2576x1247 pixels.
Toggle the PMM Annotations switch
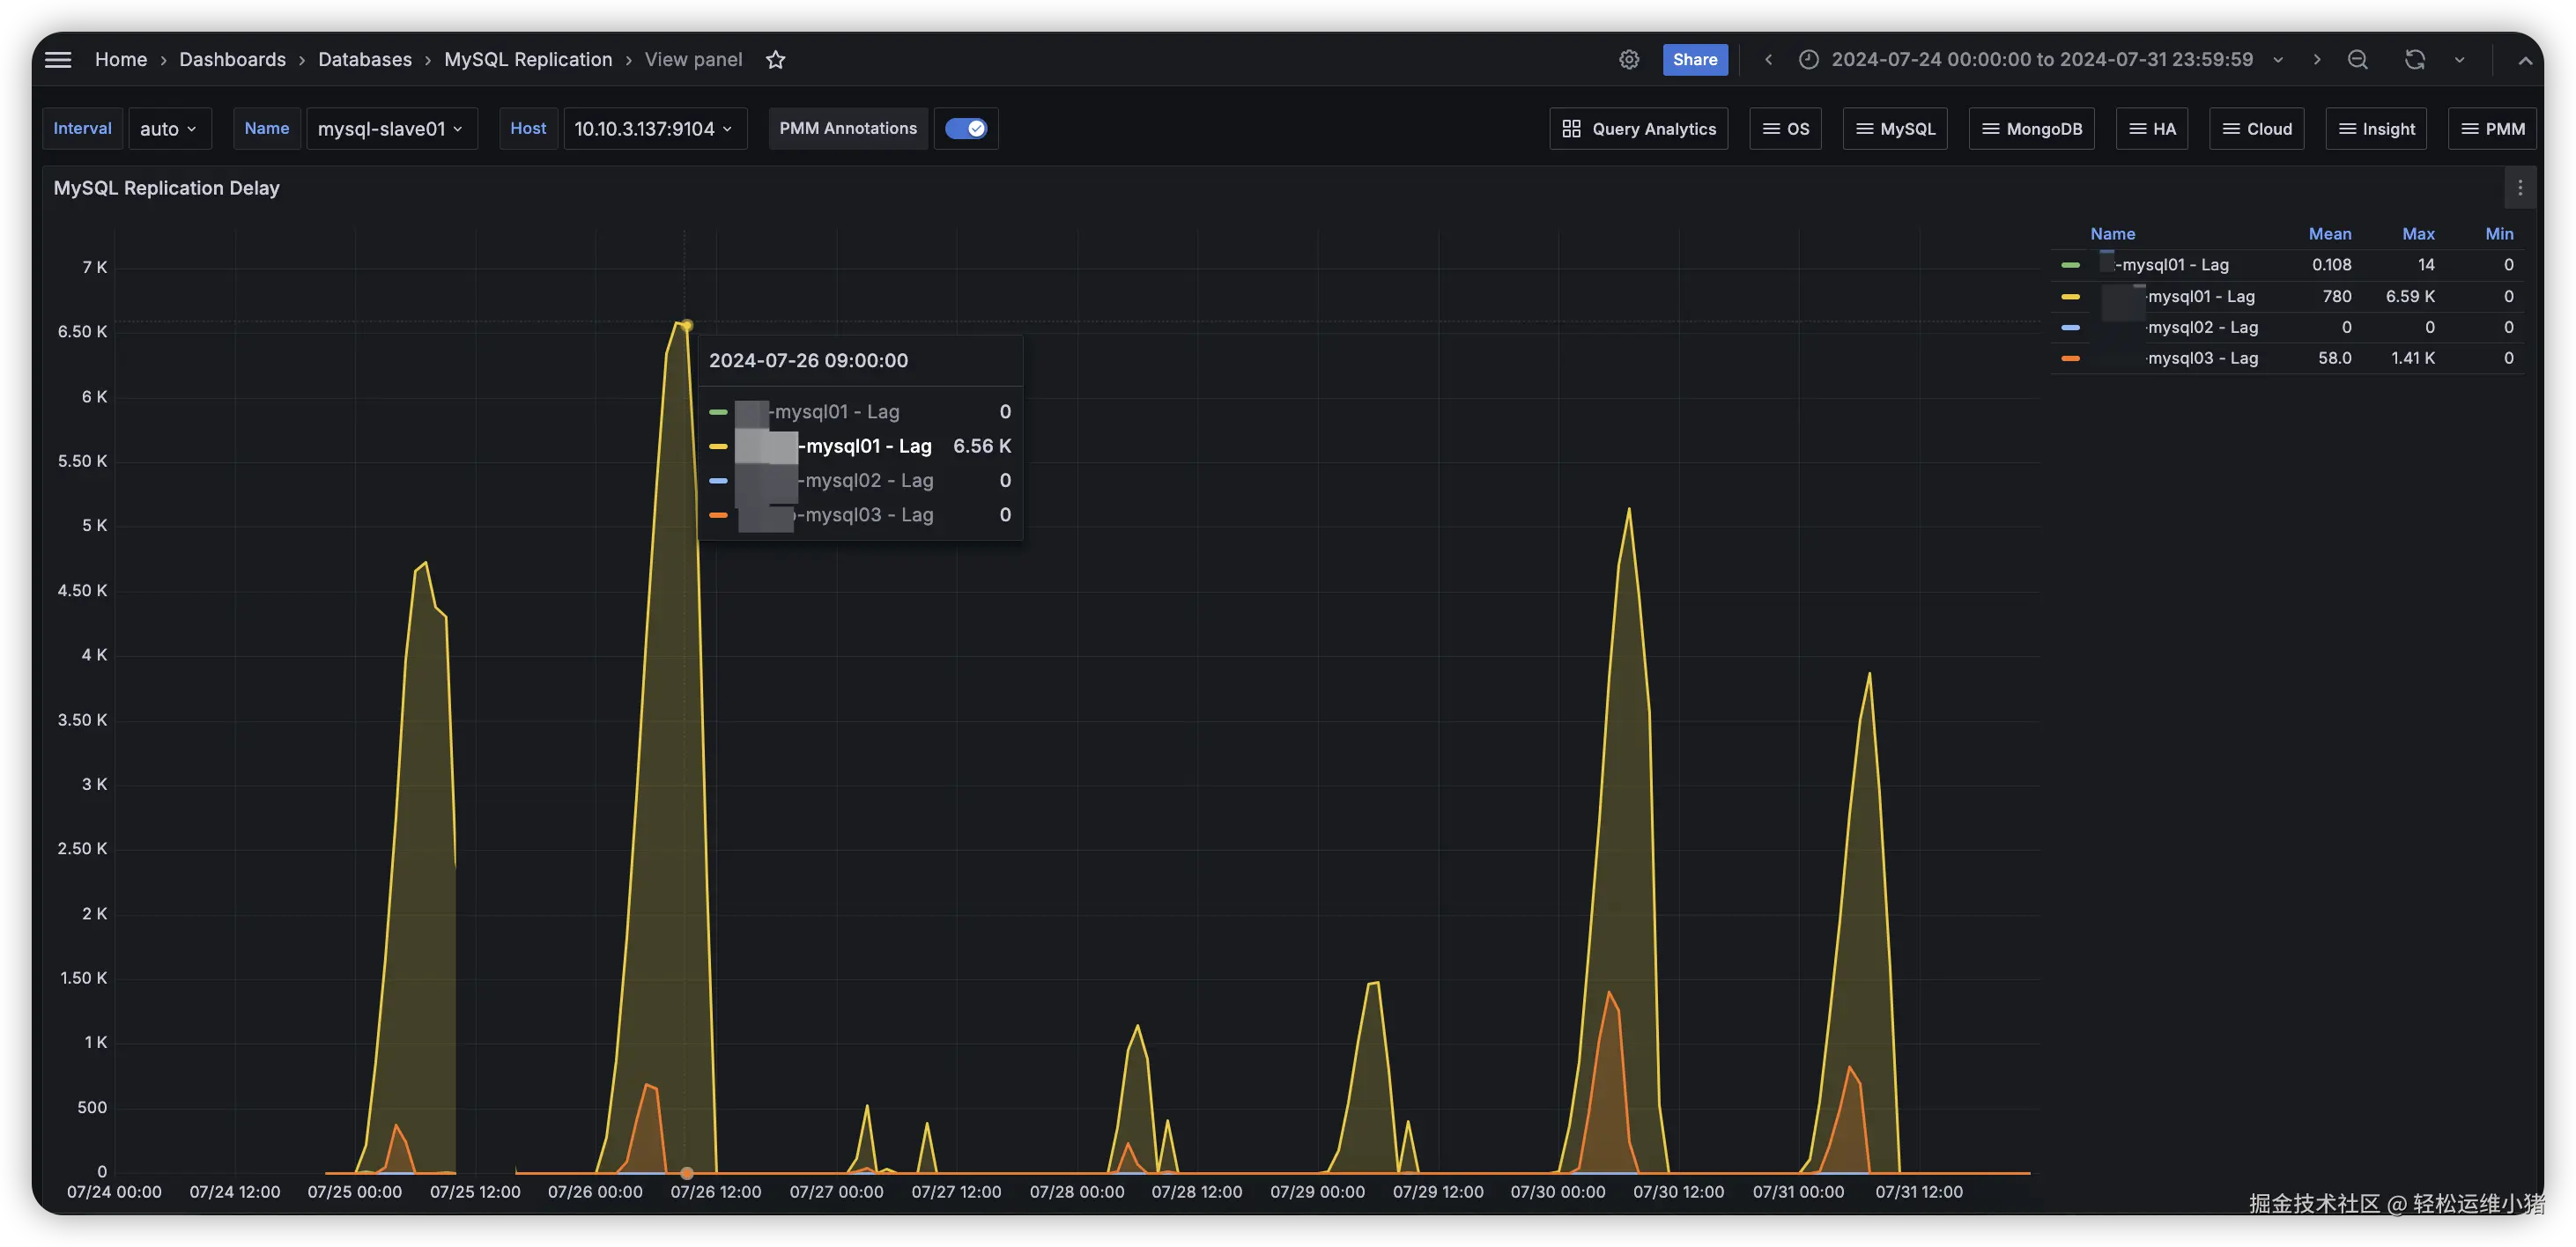click(x=965, y=128)
